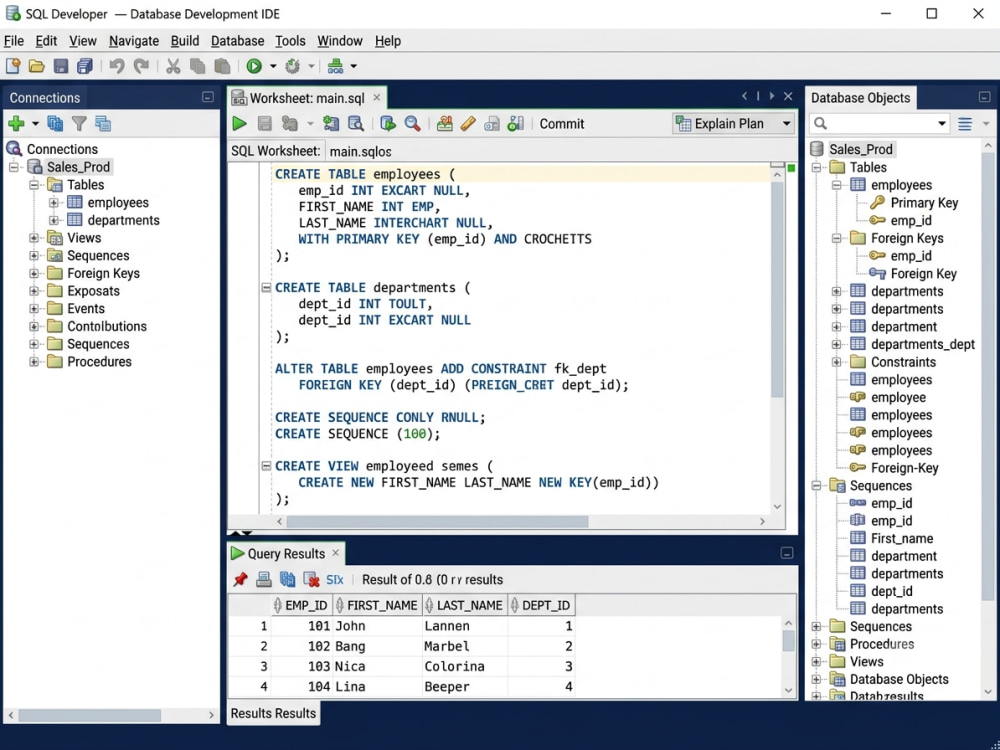Click the search magnifier in Database Objects field
This screenshot has height=750, width=1000.
coord(821,123)
